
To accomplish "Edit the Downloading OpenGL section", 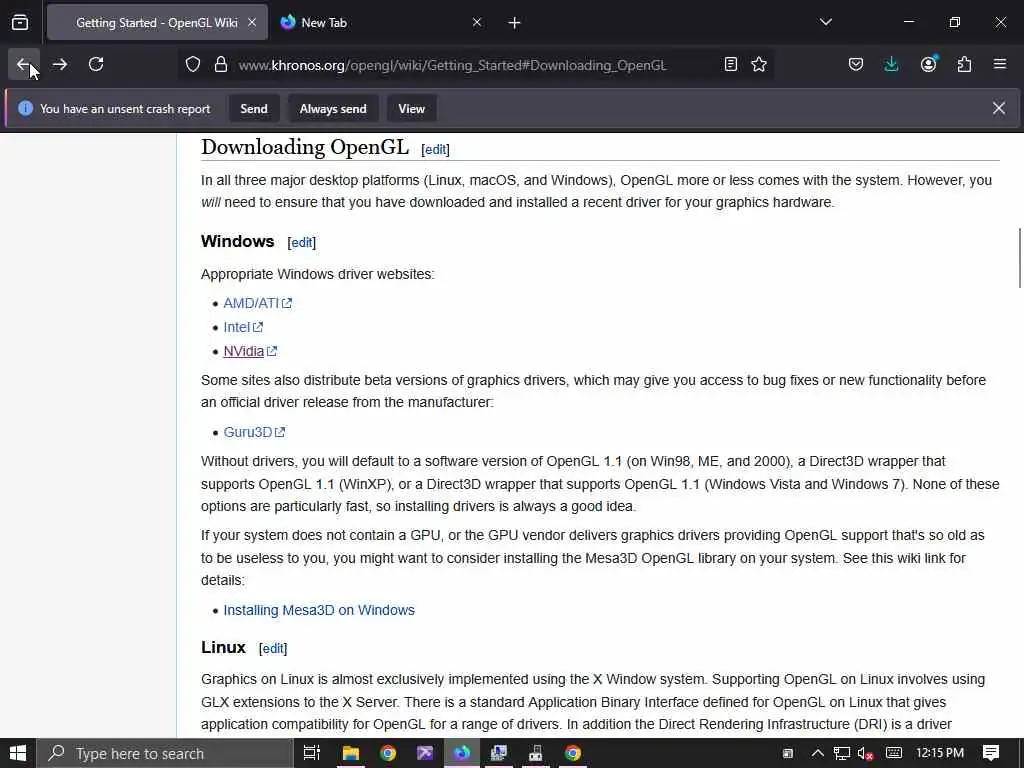I will tap(436, 150).
